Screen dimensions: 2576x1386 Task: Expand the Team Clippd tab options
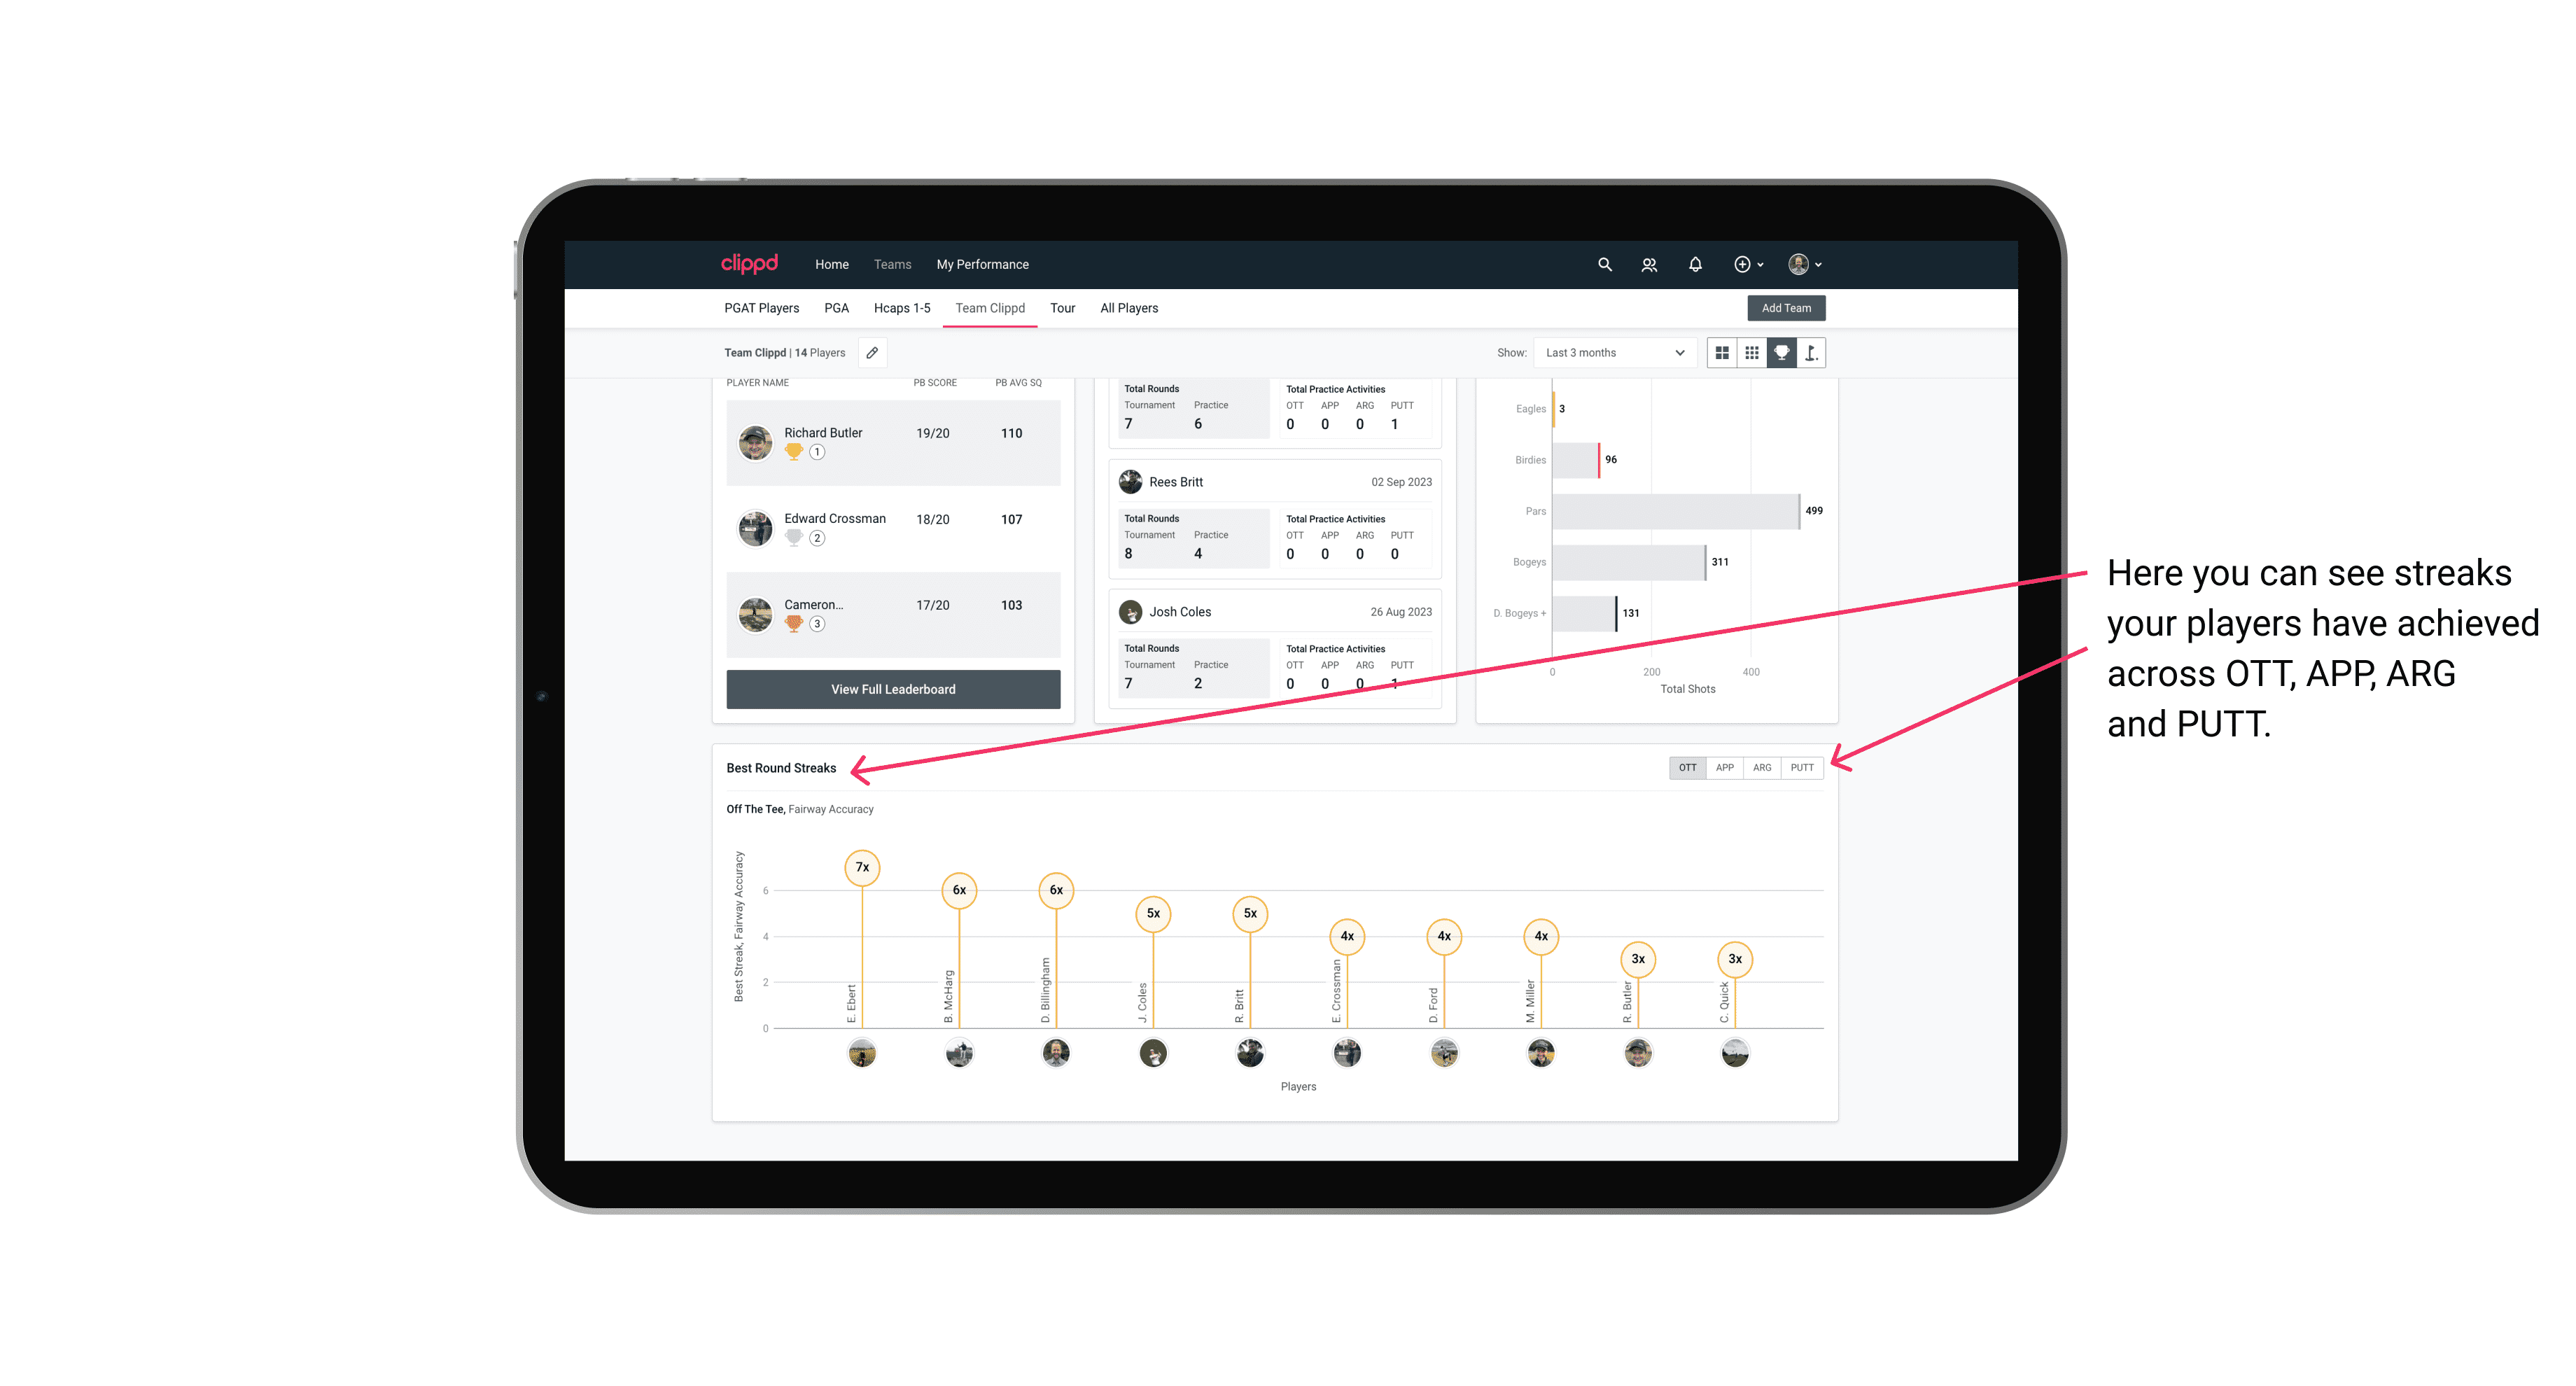991,309
